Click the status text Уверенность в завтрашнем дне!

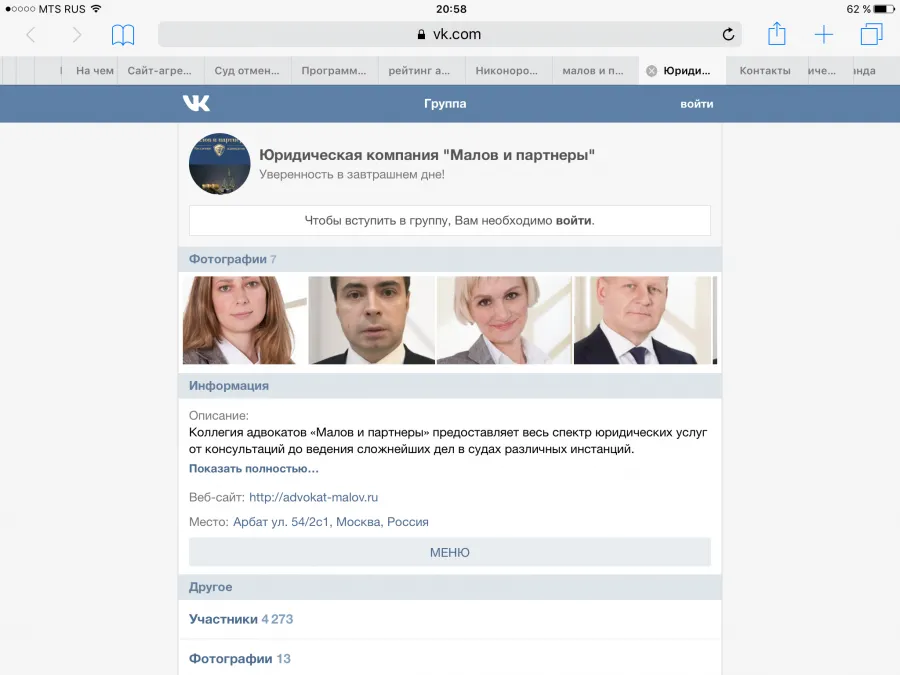[352, 174]
